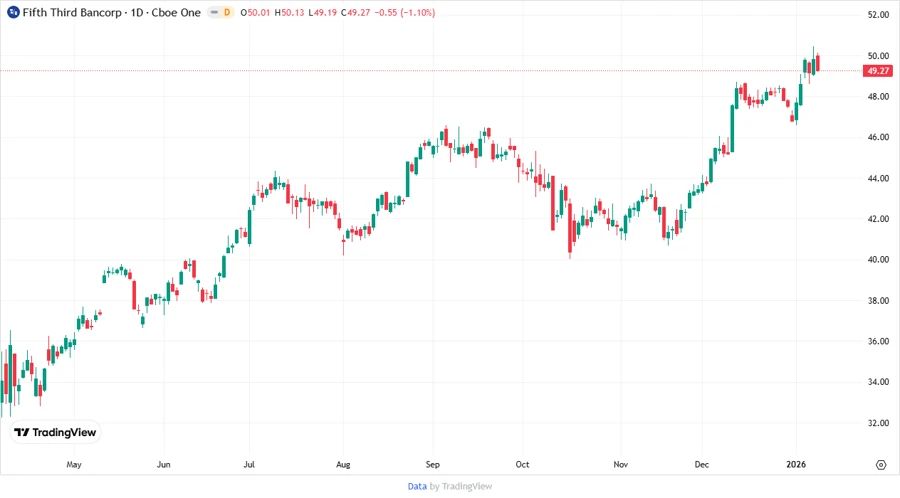The height and width of the screenshot is (498, 900).
Task: Click the close value C49.27
Action: pos(355,13)
